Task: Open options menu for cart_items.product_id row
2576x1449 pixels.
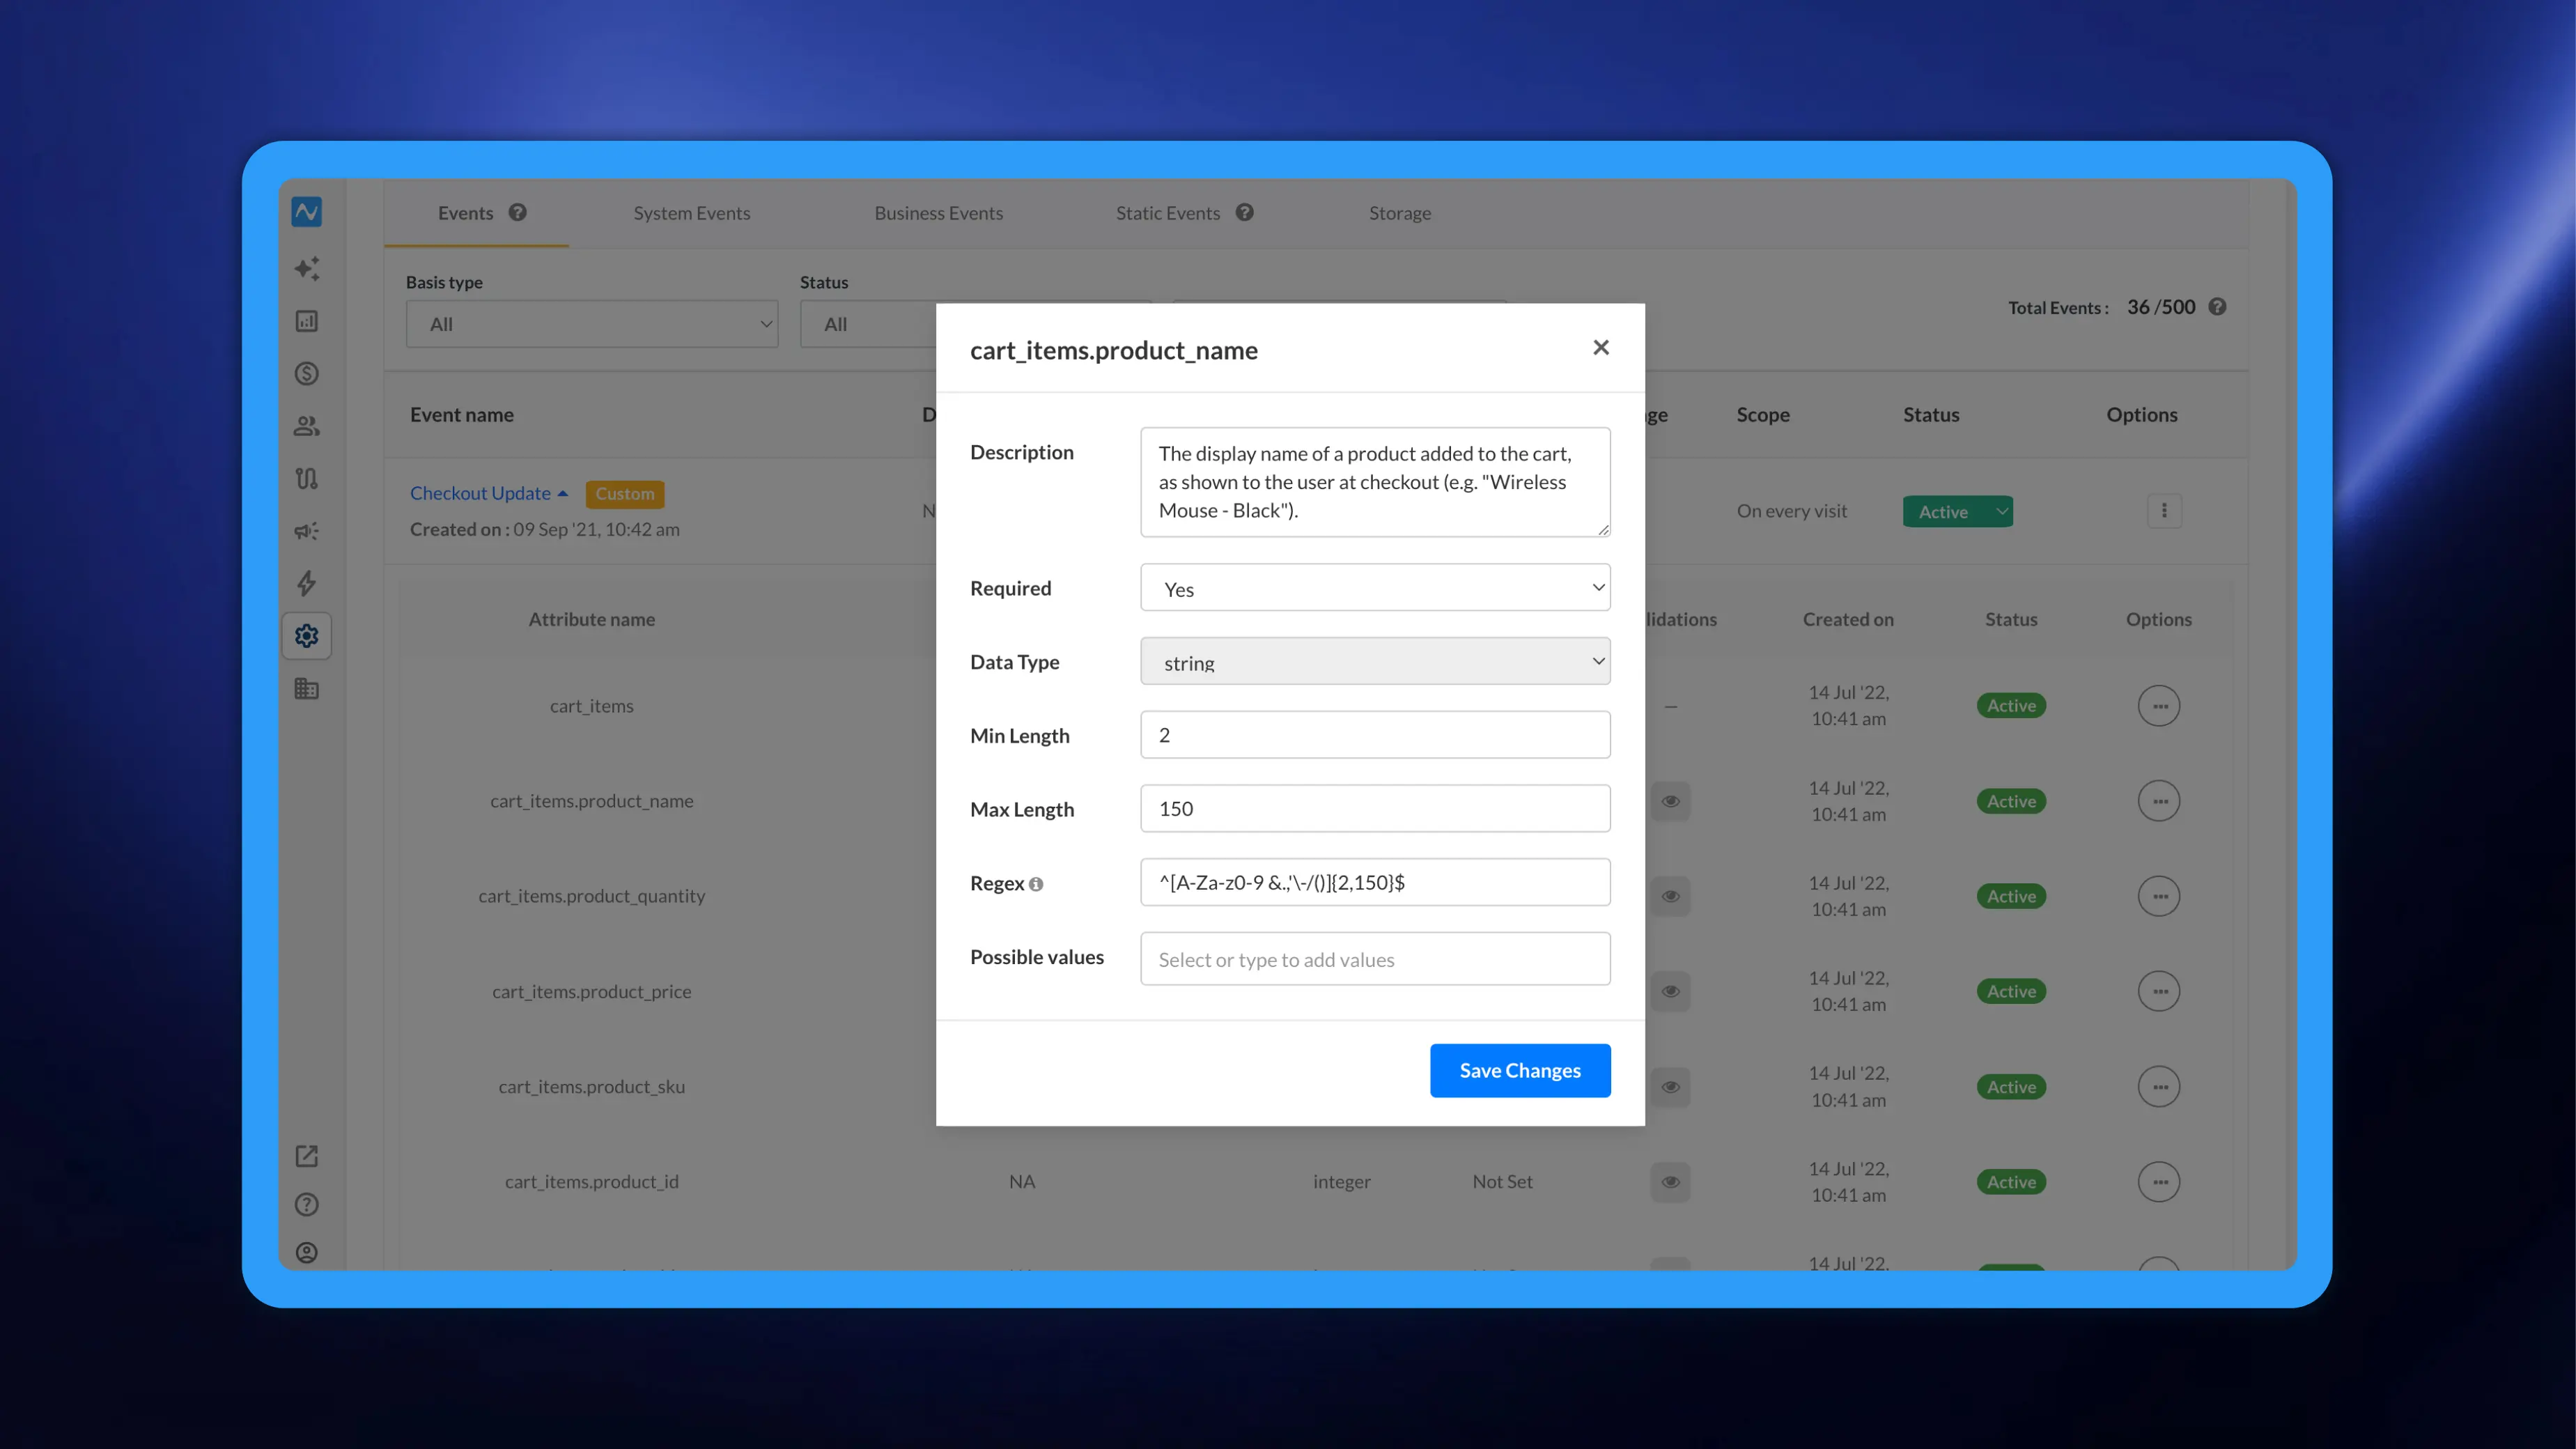Action: pos(2159,1182)
